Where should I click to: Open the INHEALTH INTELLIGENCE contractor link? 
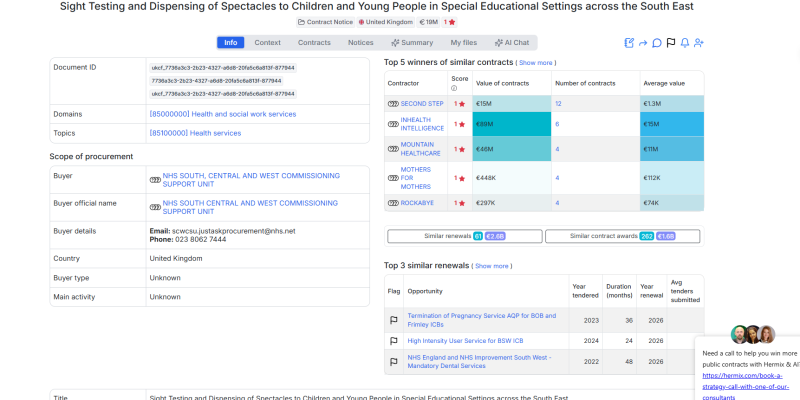[x=422, y=124]
